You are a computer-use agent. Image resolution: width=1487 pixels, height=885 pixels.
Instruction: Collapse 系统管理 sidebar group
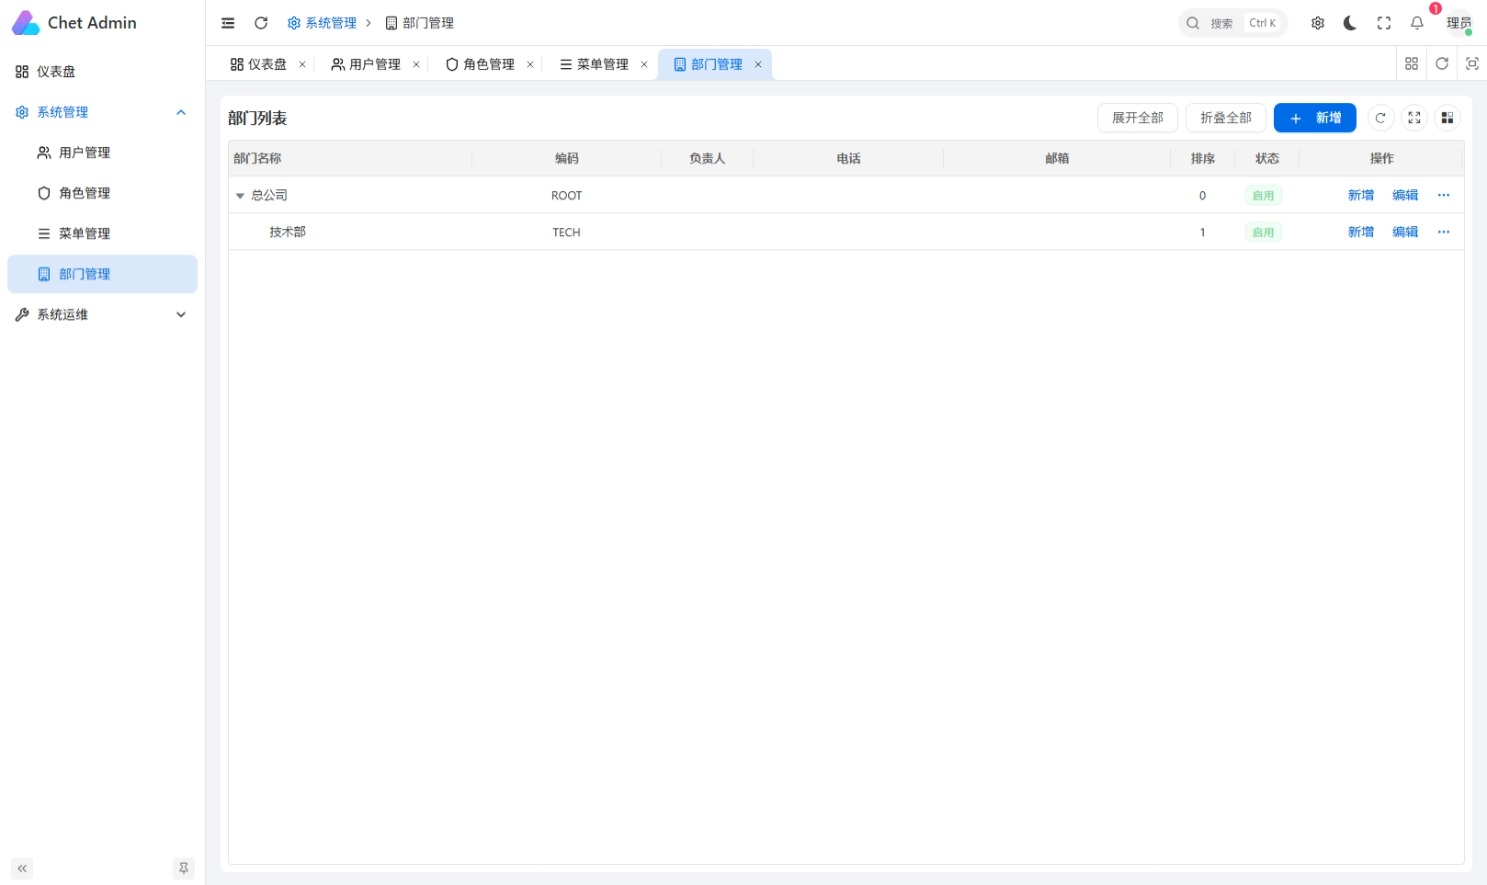(x=102, y=112)
